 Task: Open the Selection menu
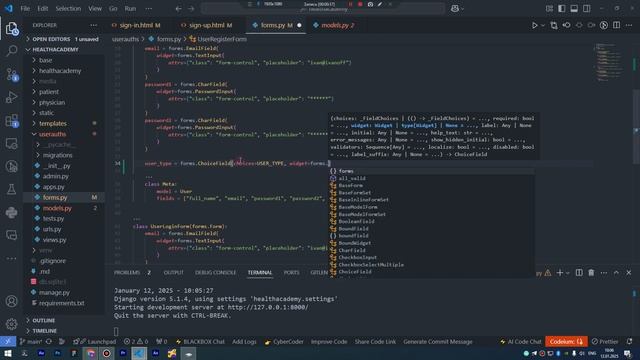[x=68, y=9]
